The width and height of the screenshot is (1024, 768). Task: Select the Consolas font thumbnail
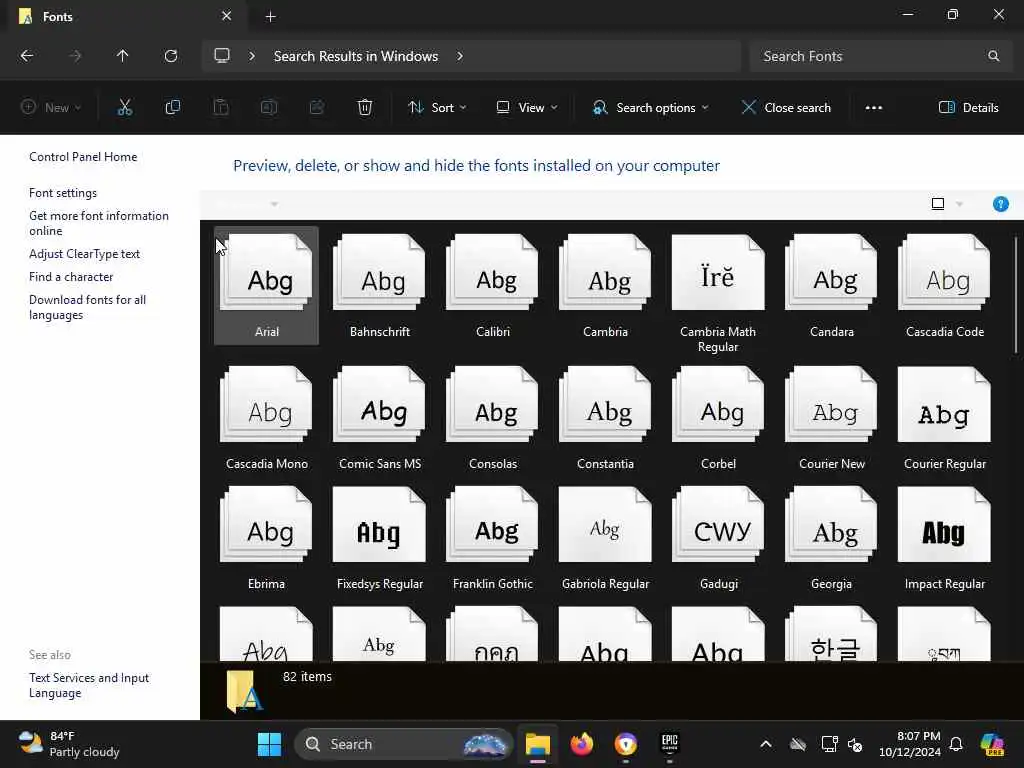(492, 418)
